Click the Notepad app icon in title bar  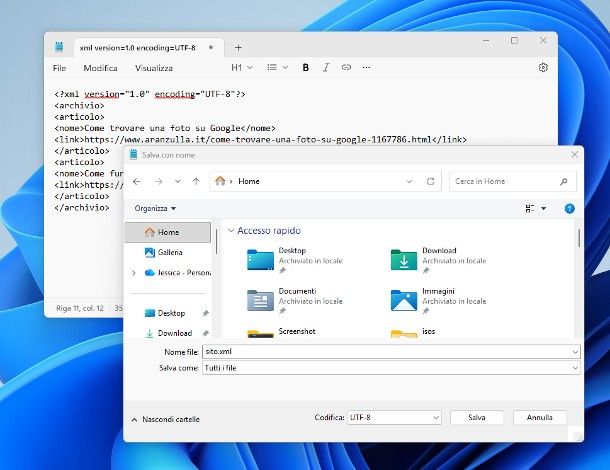pyautogui.click(x=59, y=47)
